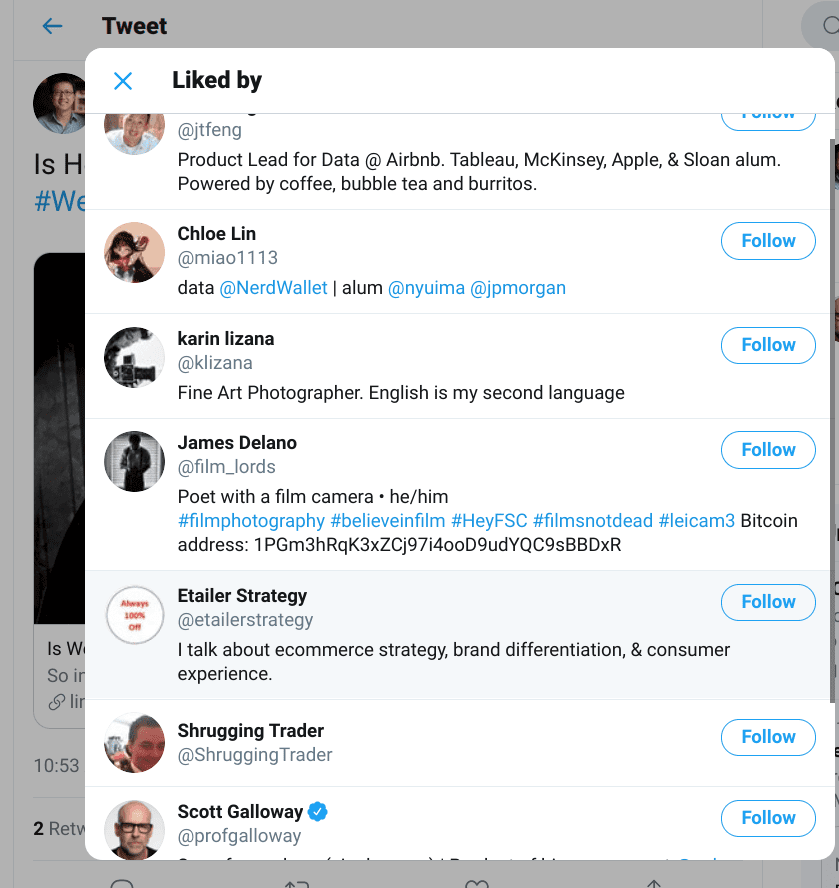Click the back arrow beside Tweet
The height and width of the screenshot is (888, 839).
point(52,26)
